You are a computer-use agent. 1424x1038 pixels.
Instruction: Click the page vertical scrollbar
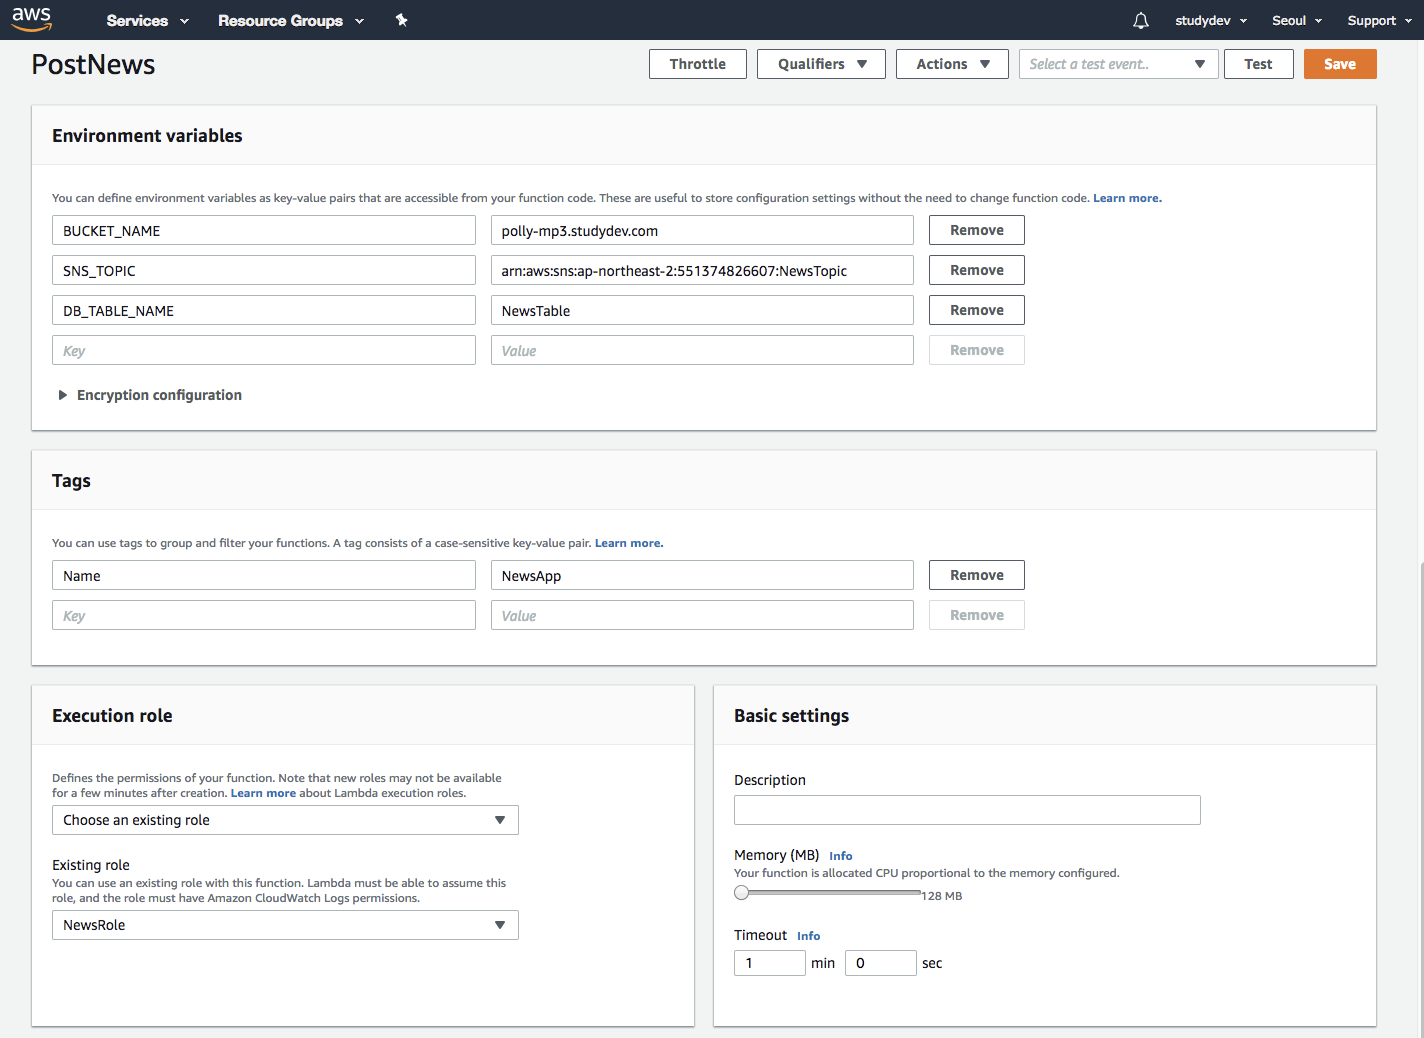pyautogui.click(x=1420, y=800)
